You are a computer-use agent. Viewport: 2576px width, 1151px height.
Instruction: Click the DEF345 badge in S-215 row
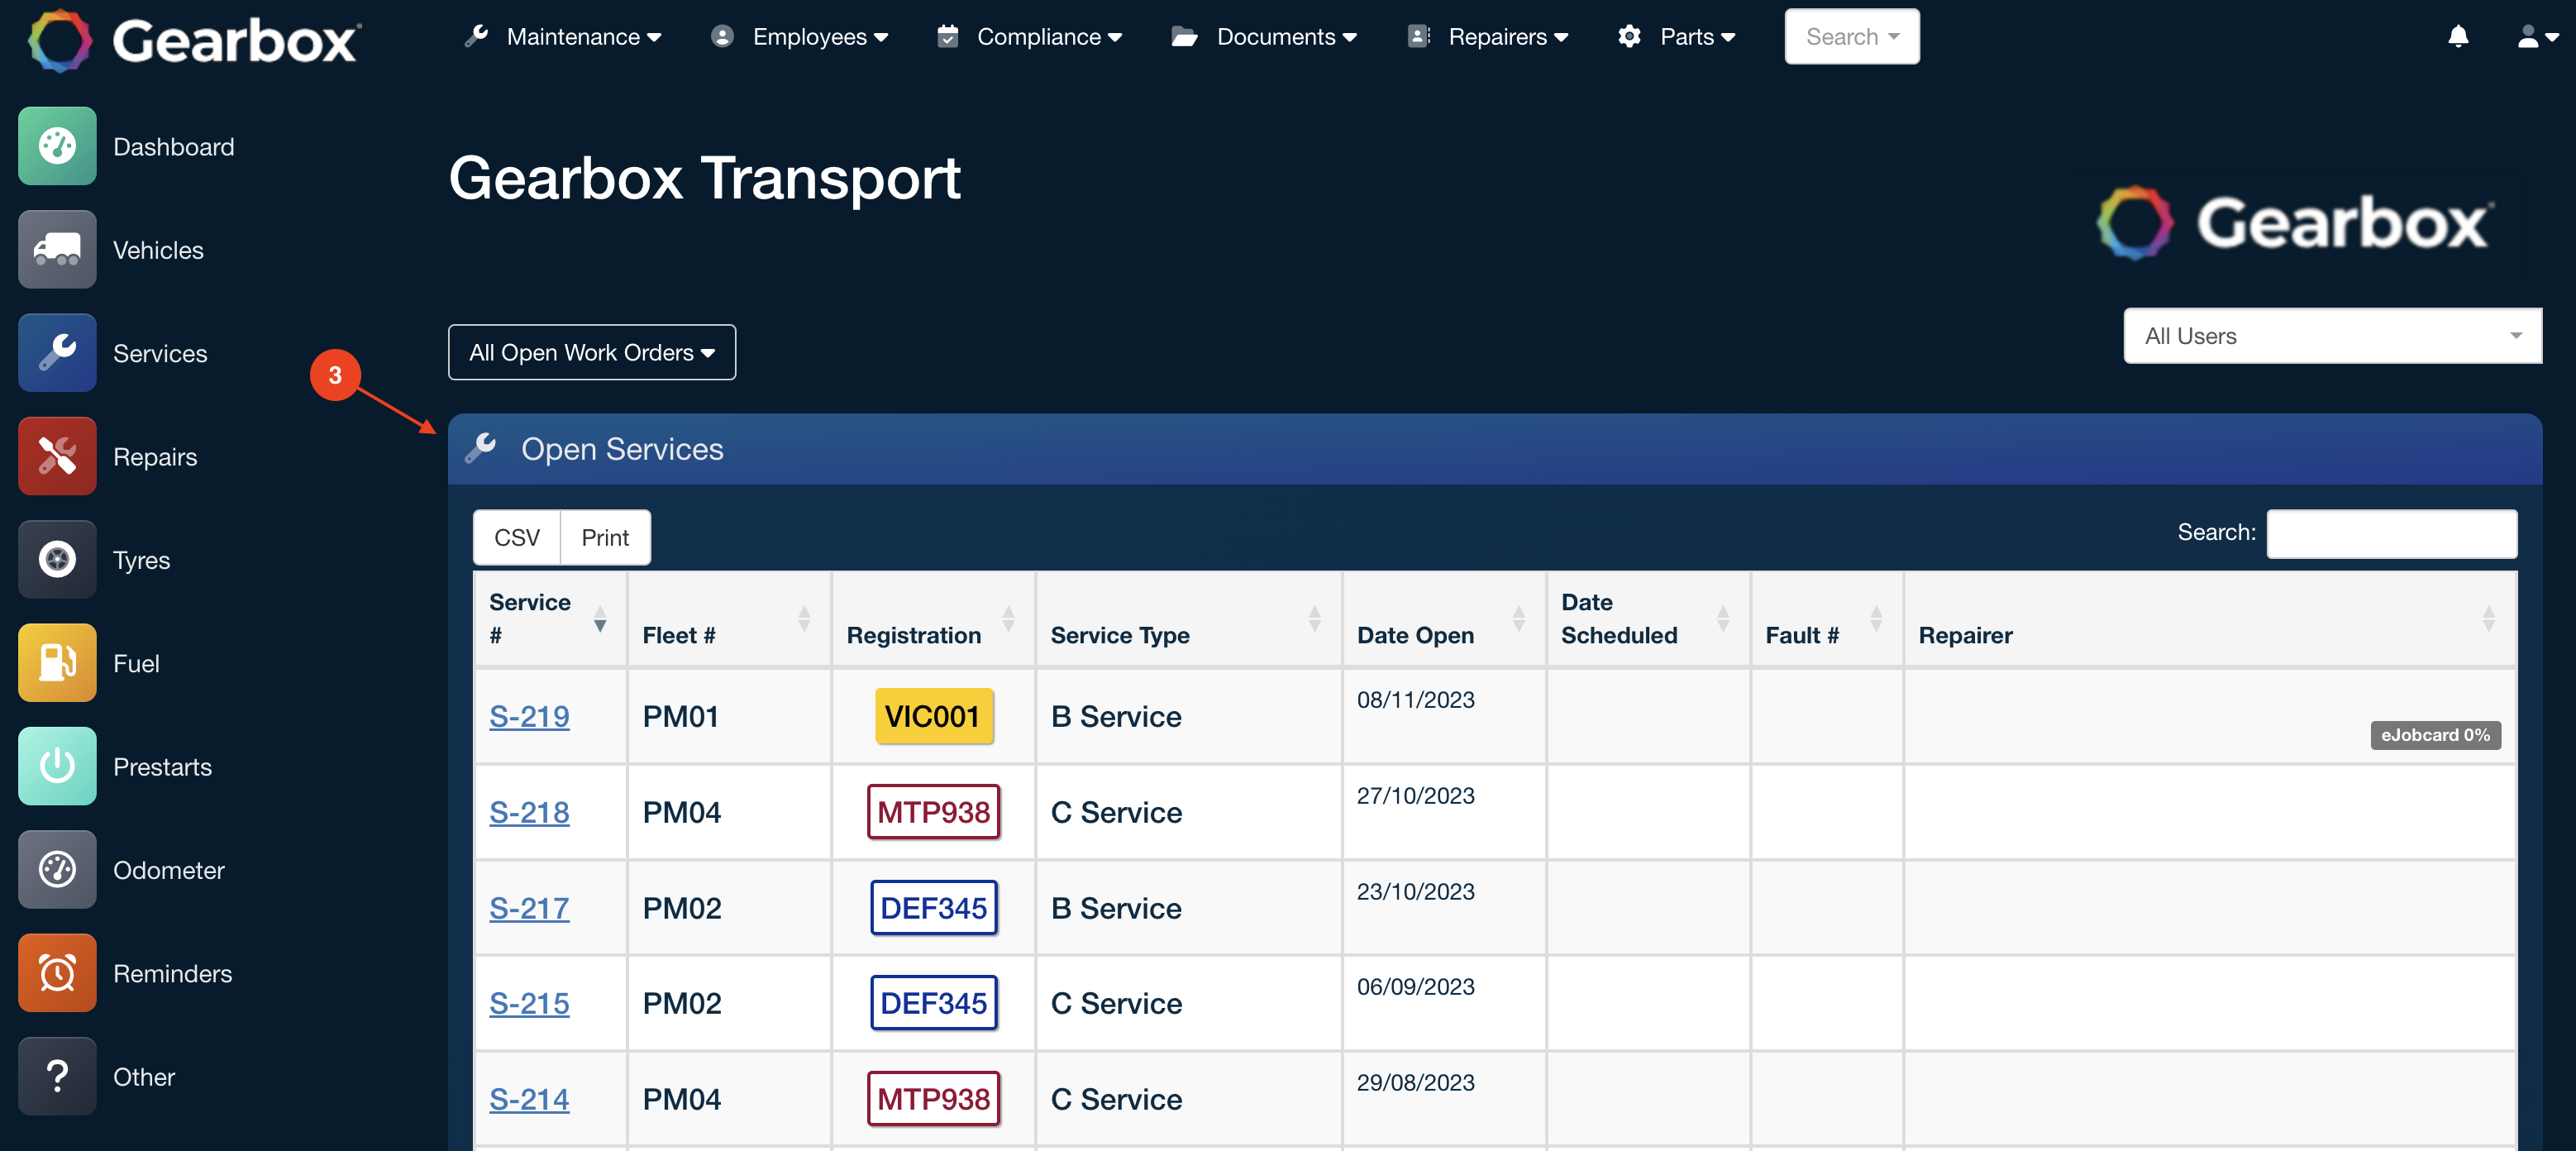(x=933, y=1003)
